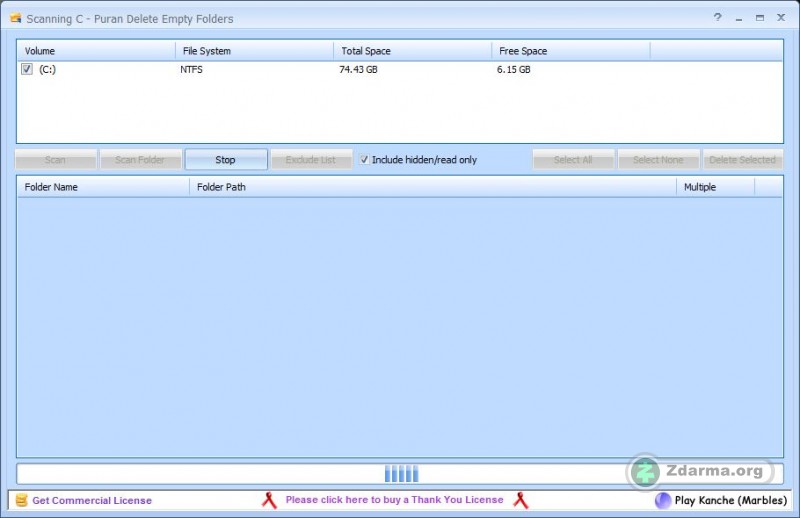Click the disabled Scan button
Screen dimensions: 800x518
[x=56, y=160]
